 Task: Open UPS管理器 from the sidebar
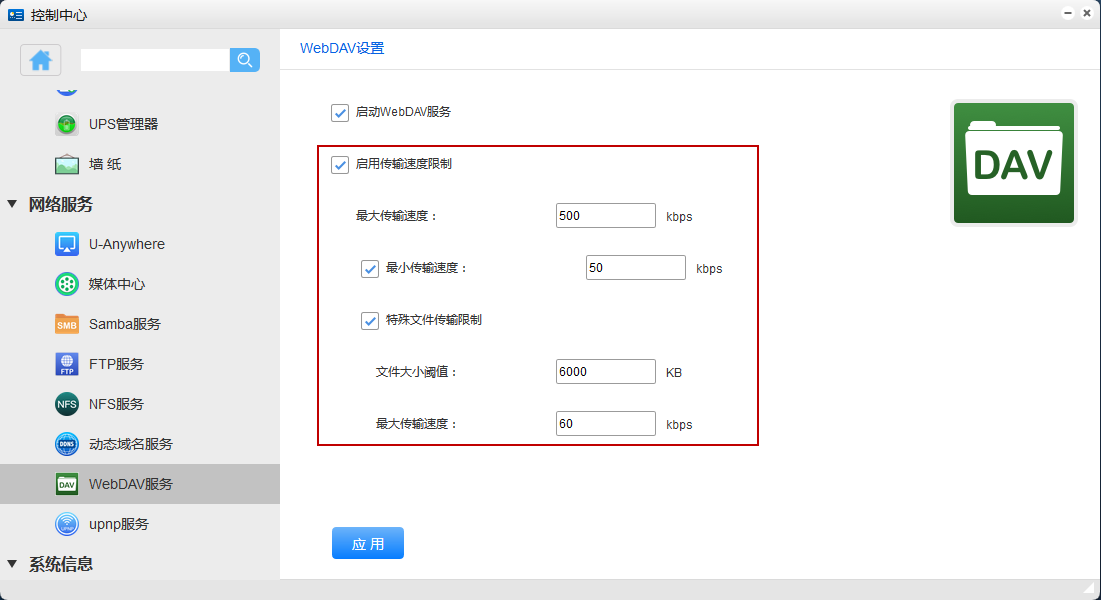123,124
